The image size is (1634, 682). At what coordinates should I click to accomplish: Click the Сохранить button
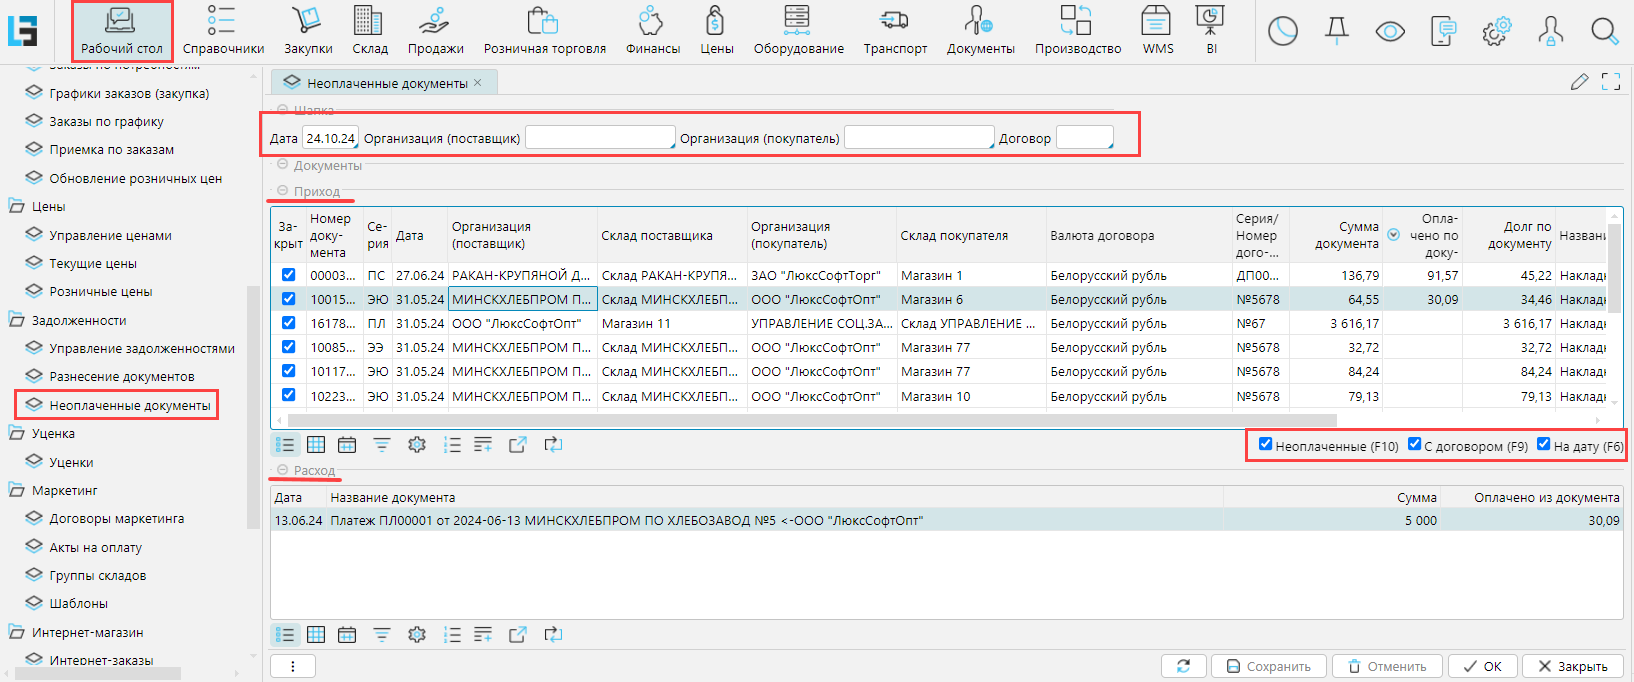click(1268, 666)
